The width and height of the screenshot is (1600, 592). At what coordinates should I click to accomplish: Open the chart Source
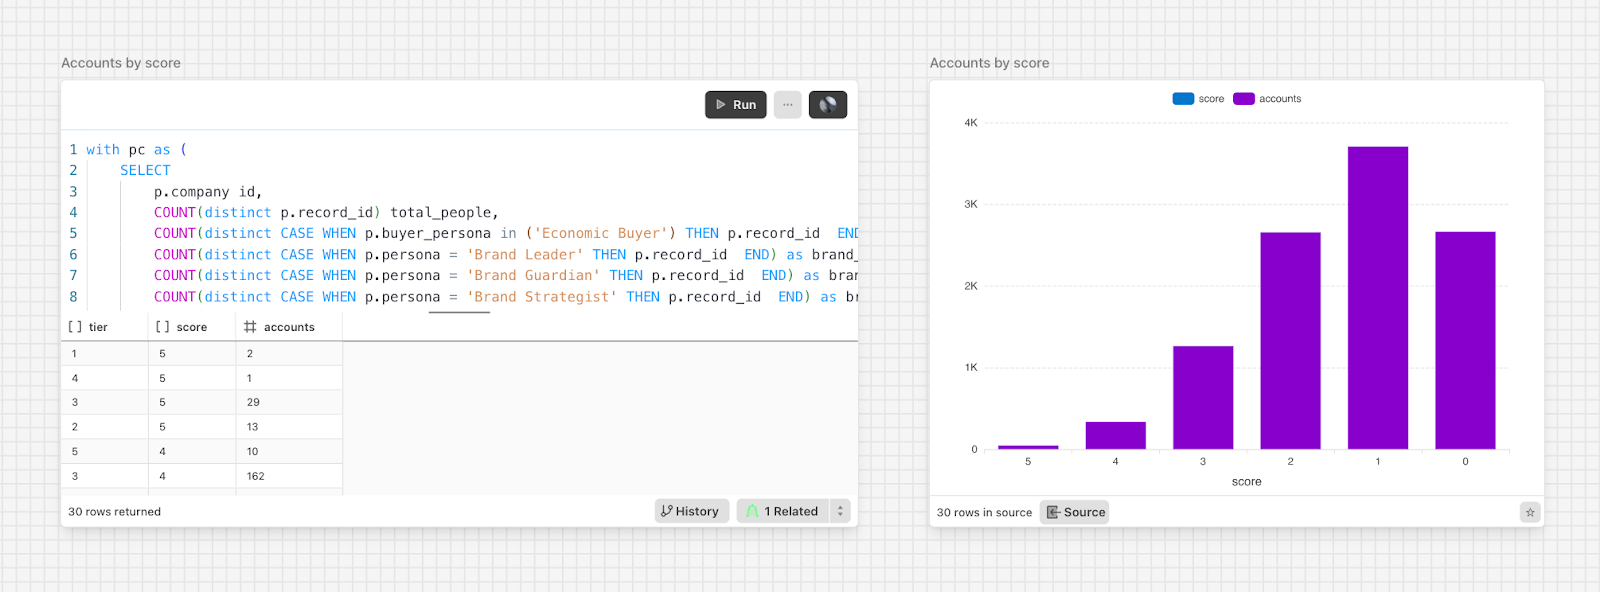point(1075,512)
